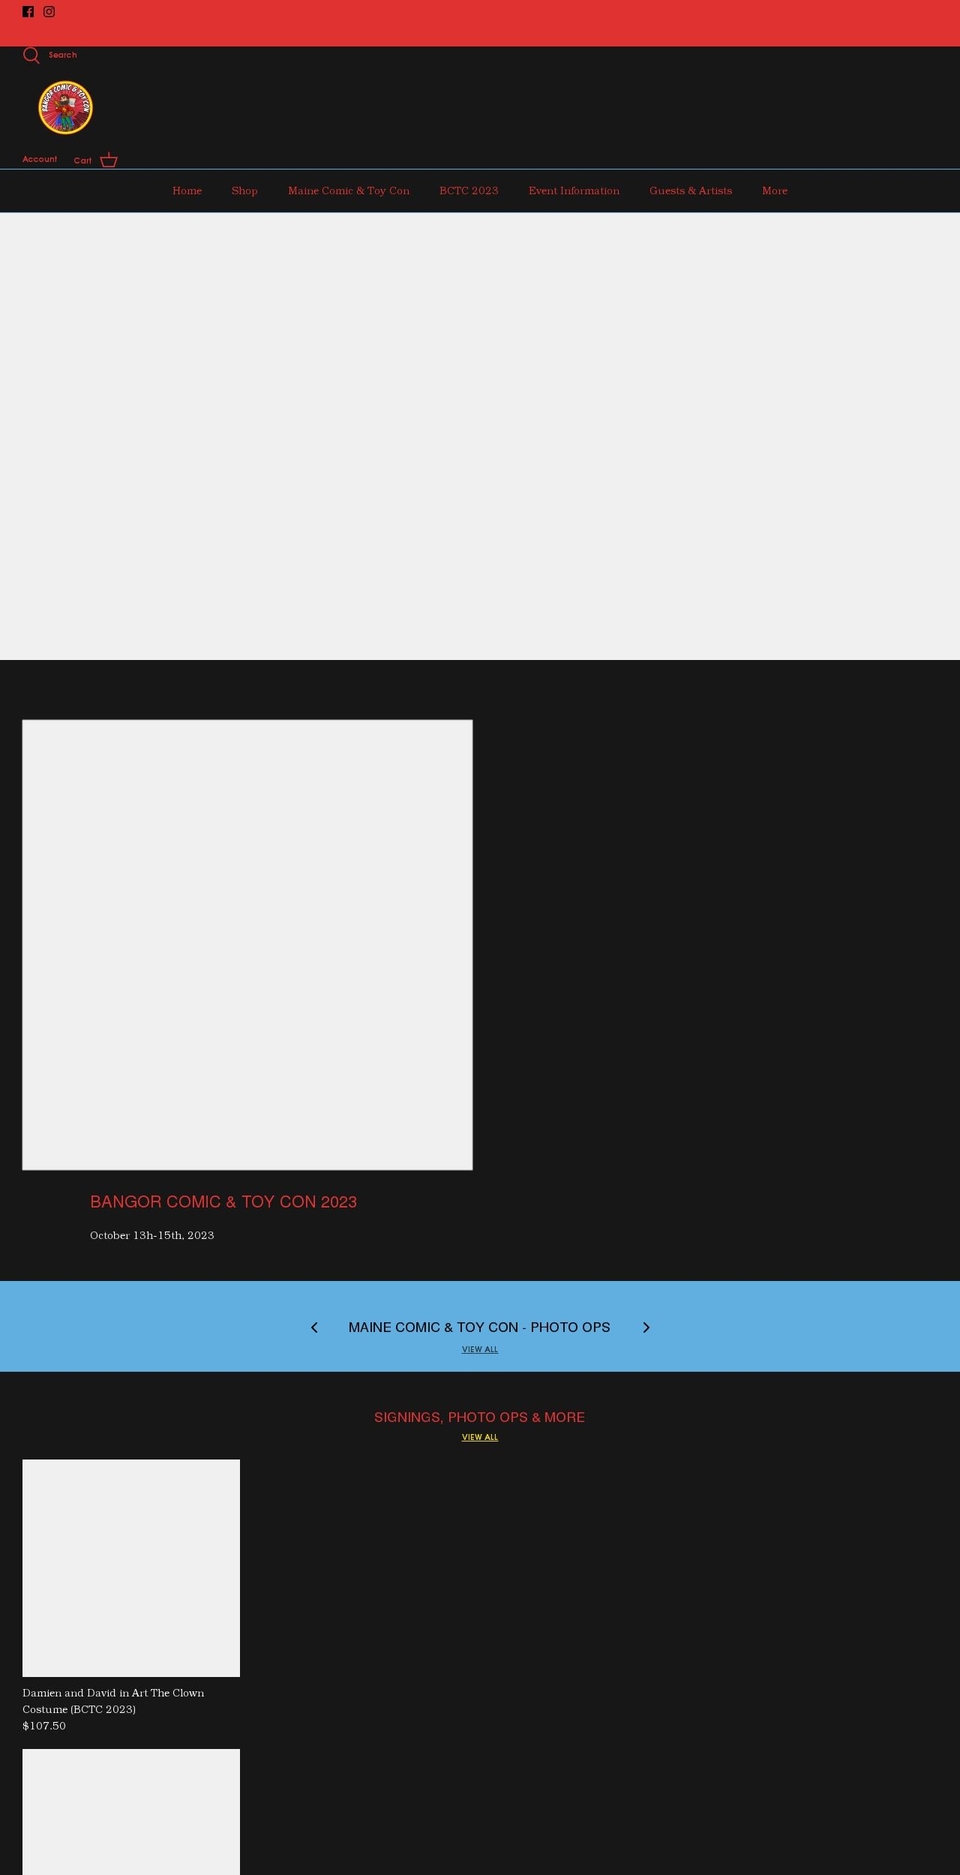Go to next collection with right chevron
This screenshot has width=960, height=1875.
pos(646,1327)
